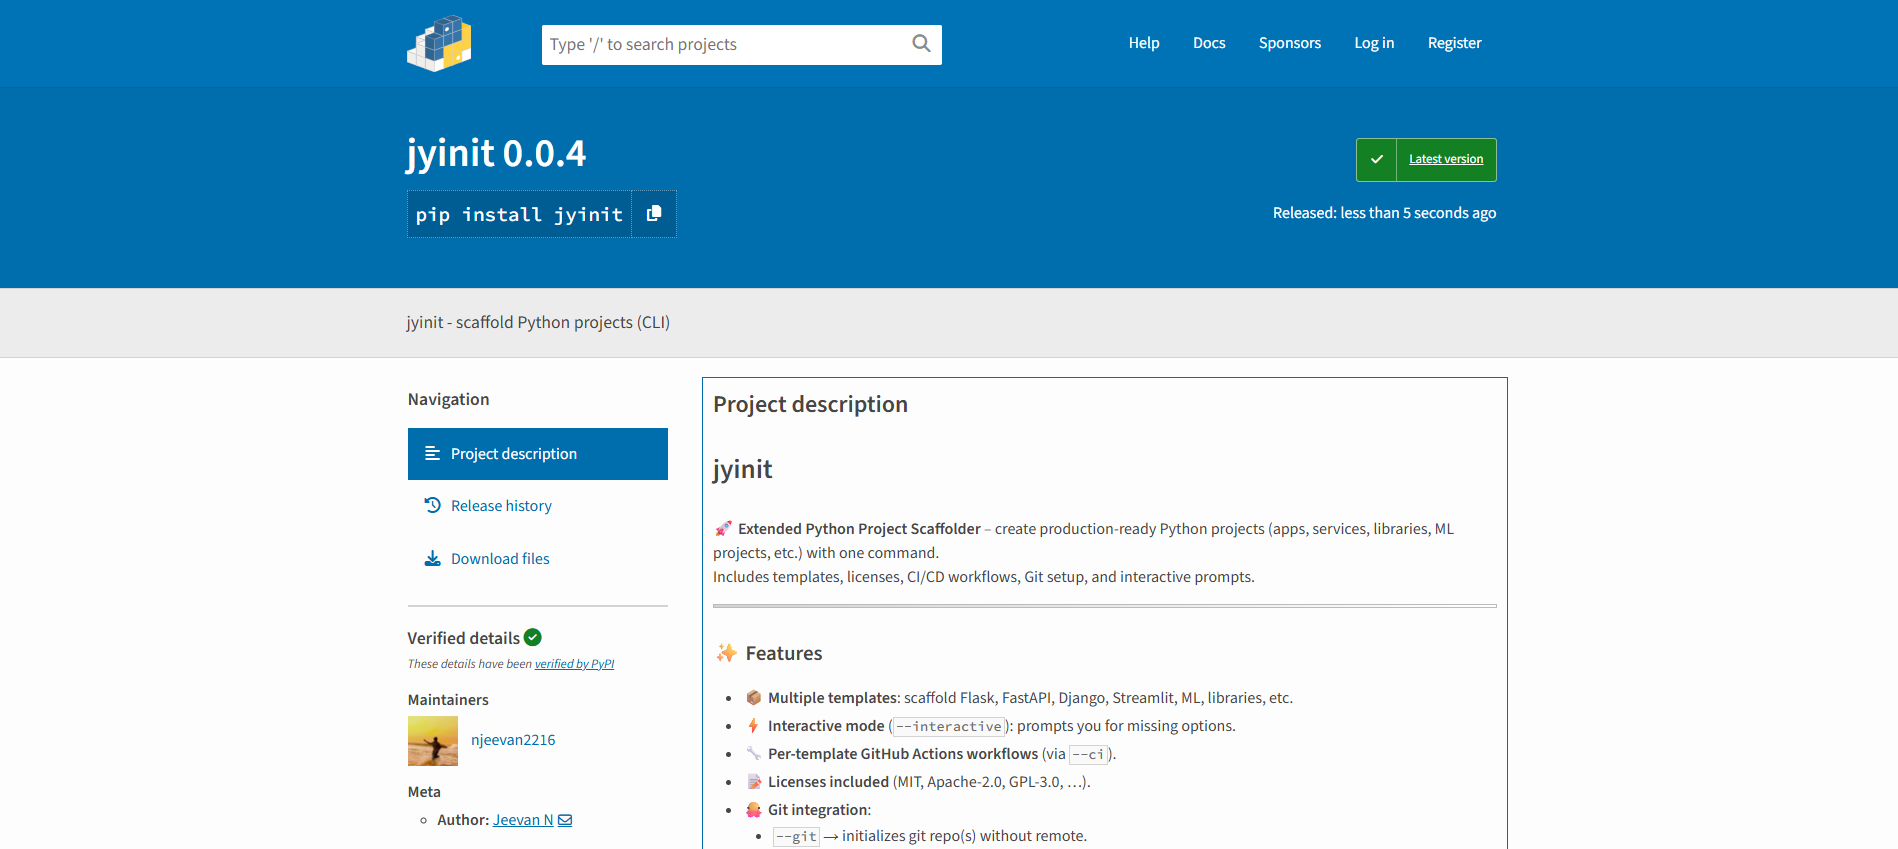Open the njeevan2216 maintainer profile link
This screenshot has height=849, width=1898.
click(513, 740)
